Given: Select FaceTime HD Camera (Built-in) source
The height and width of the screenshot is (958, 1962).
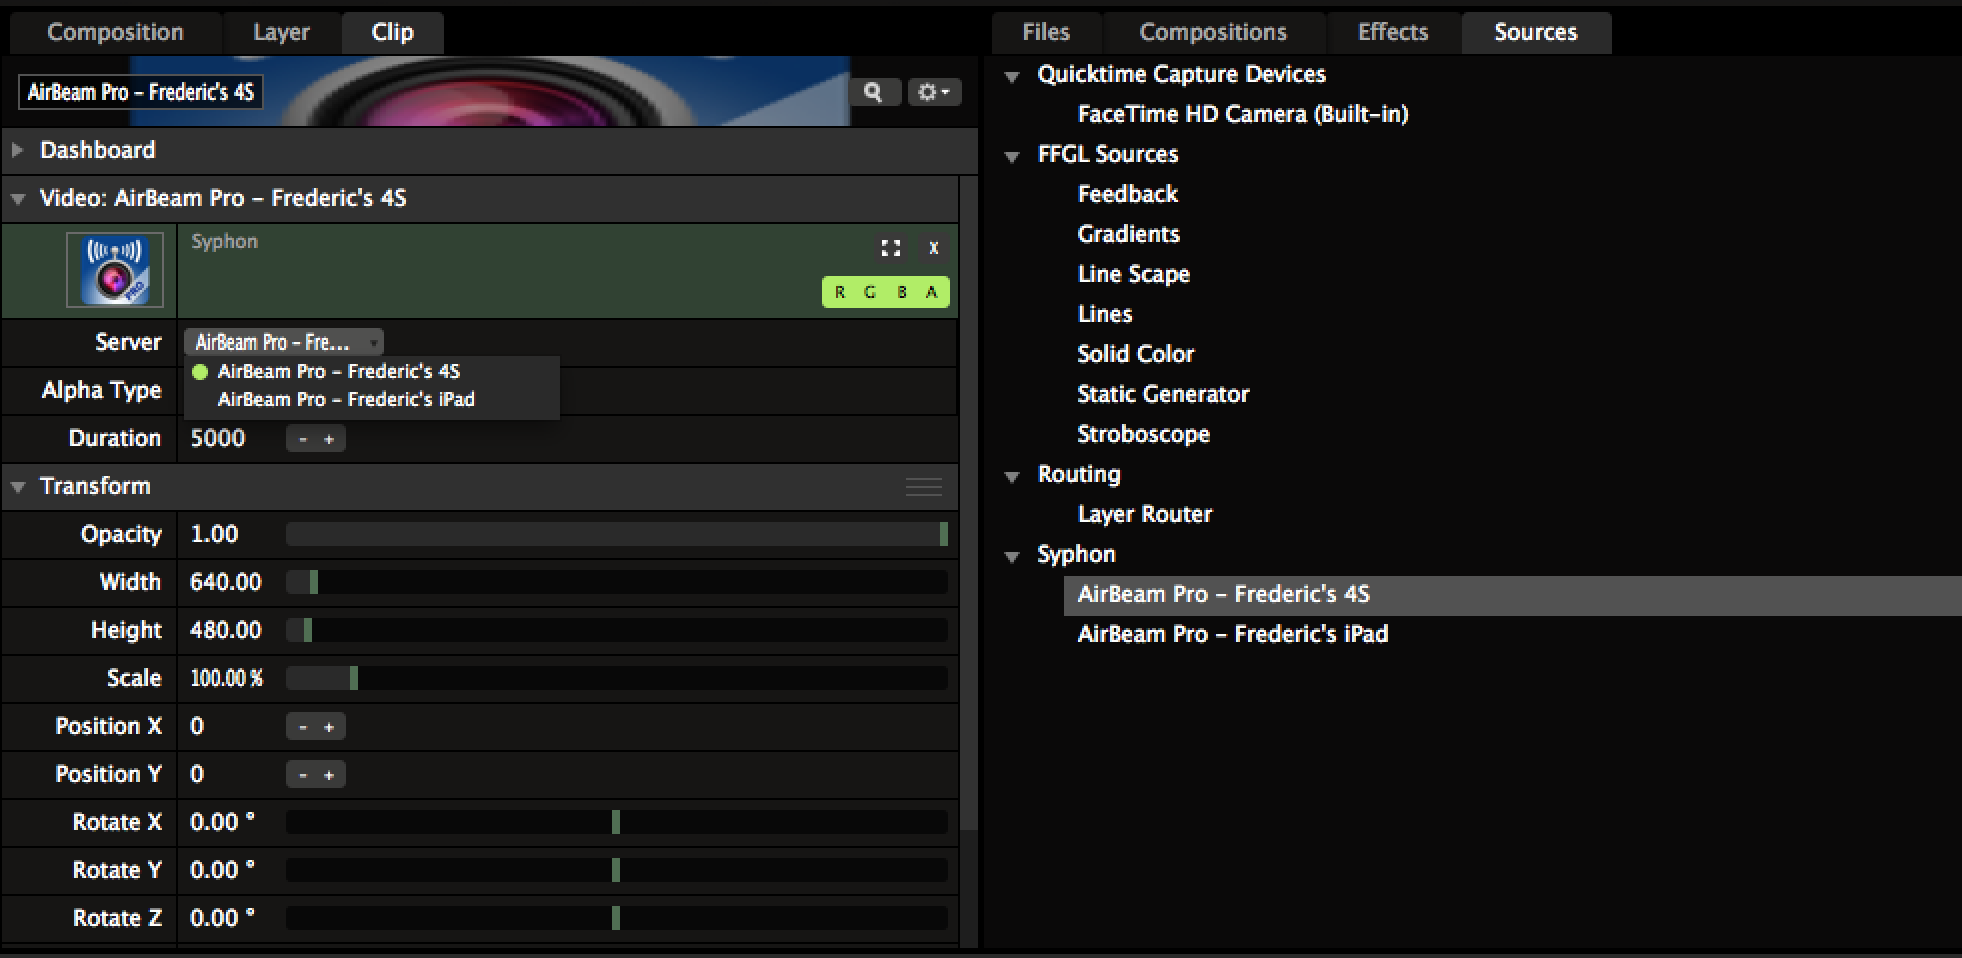Looking at the screenshot, I should click(1242, 114).
